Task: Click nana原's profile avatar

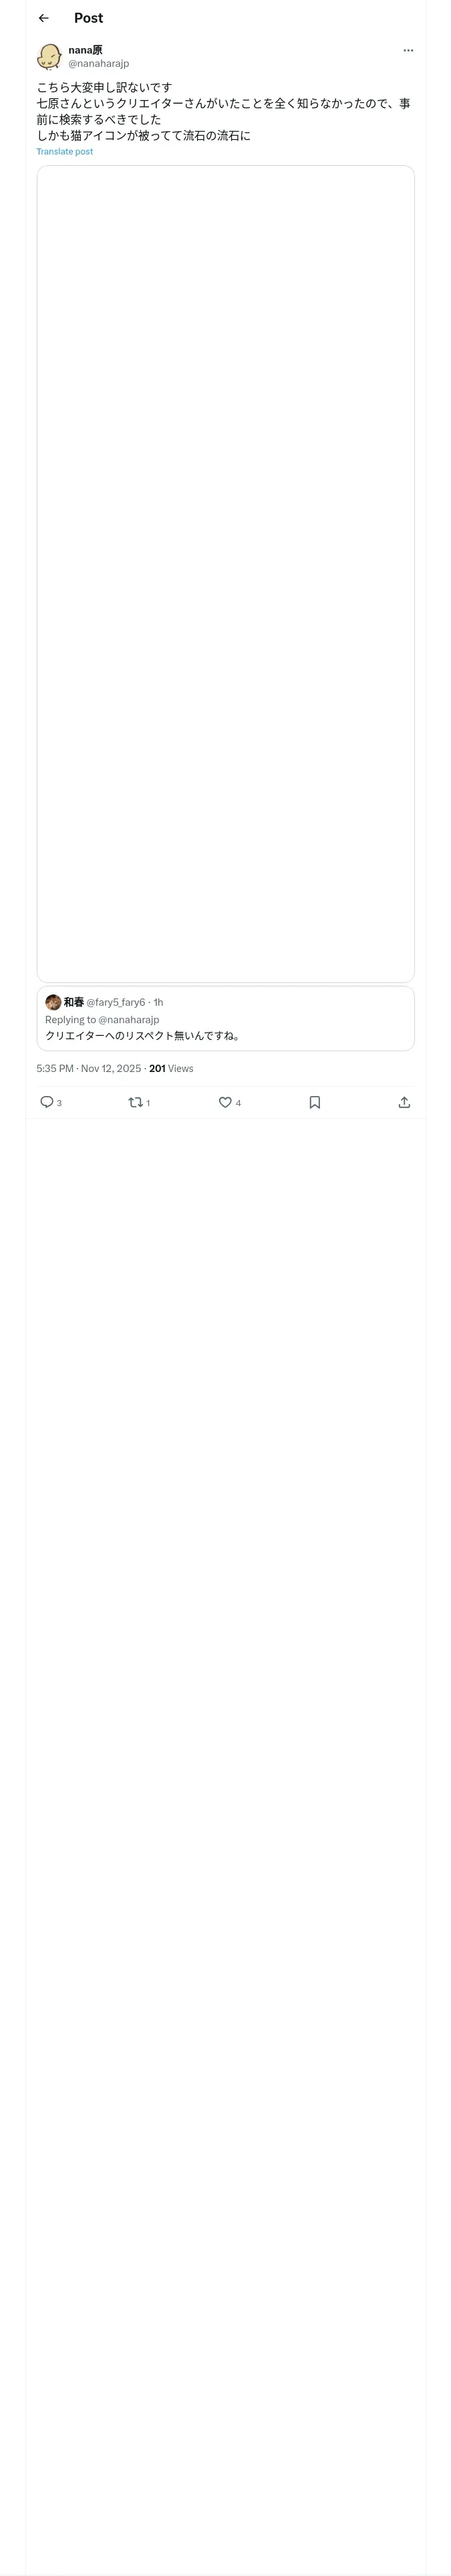Action: [x=49, y=57]
